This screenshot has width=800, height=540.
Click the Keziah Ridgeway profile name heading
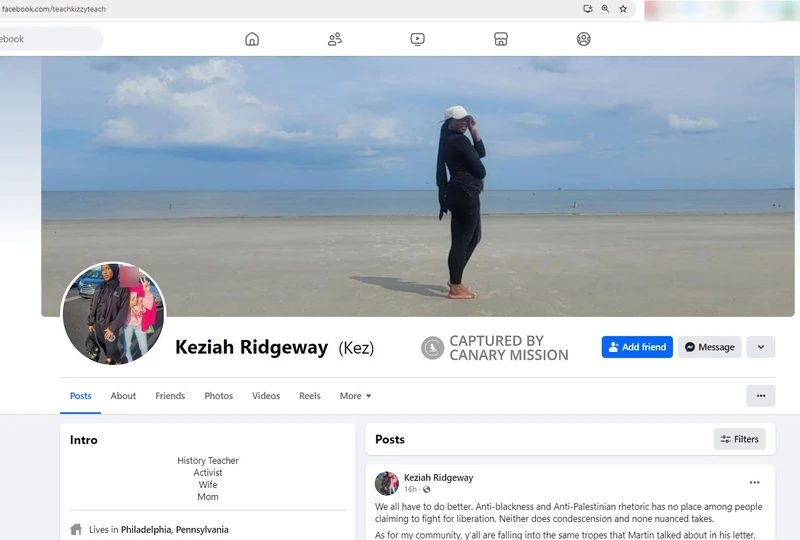pyautogui.click(x=252, y=348)
